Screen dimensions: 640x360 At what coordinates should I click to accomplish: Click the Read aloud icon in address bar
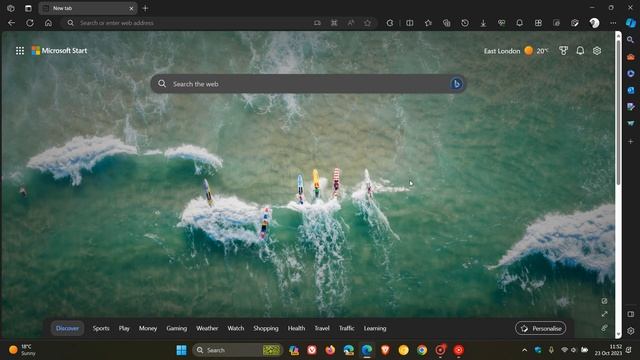point(351,23)
